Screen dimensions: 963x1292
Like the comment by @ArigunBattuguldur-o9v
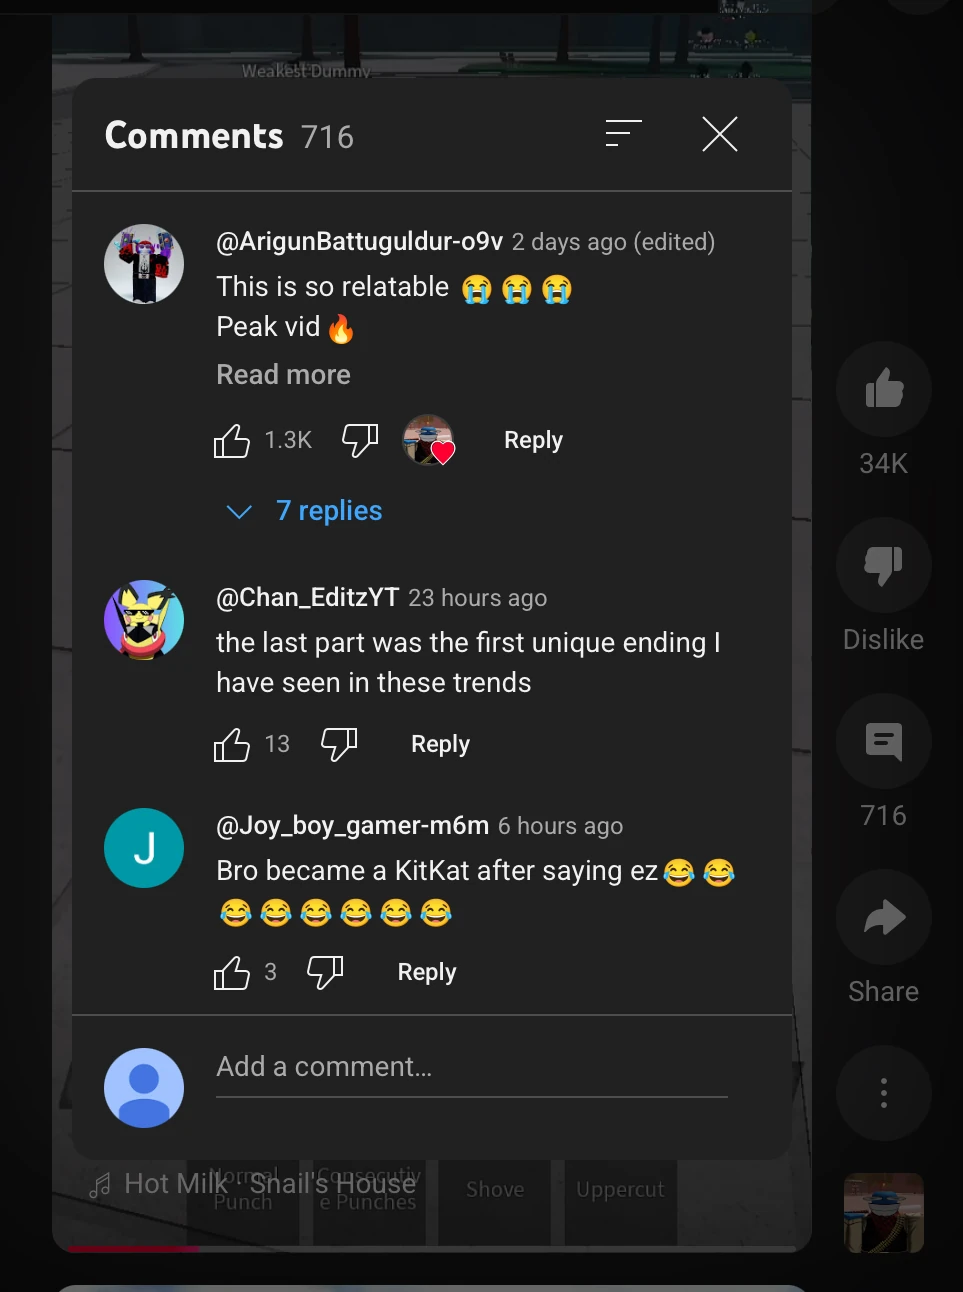click(x=232, y=441)
